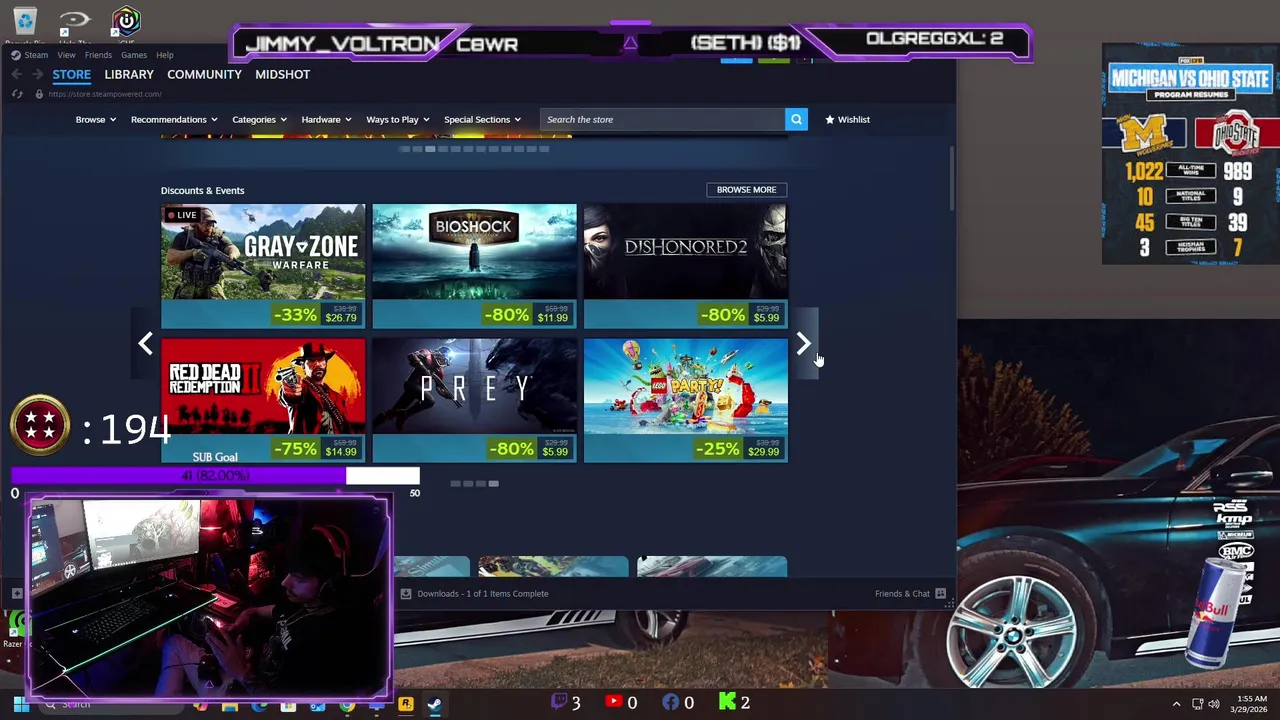
Task: Expand the Special Sections dropdown
Action: pos(482,119)
